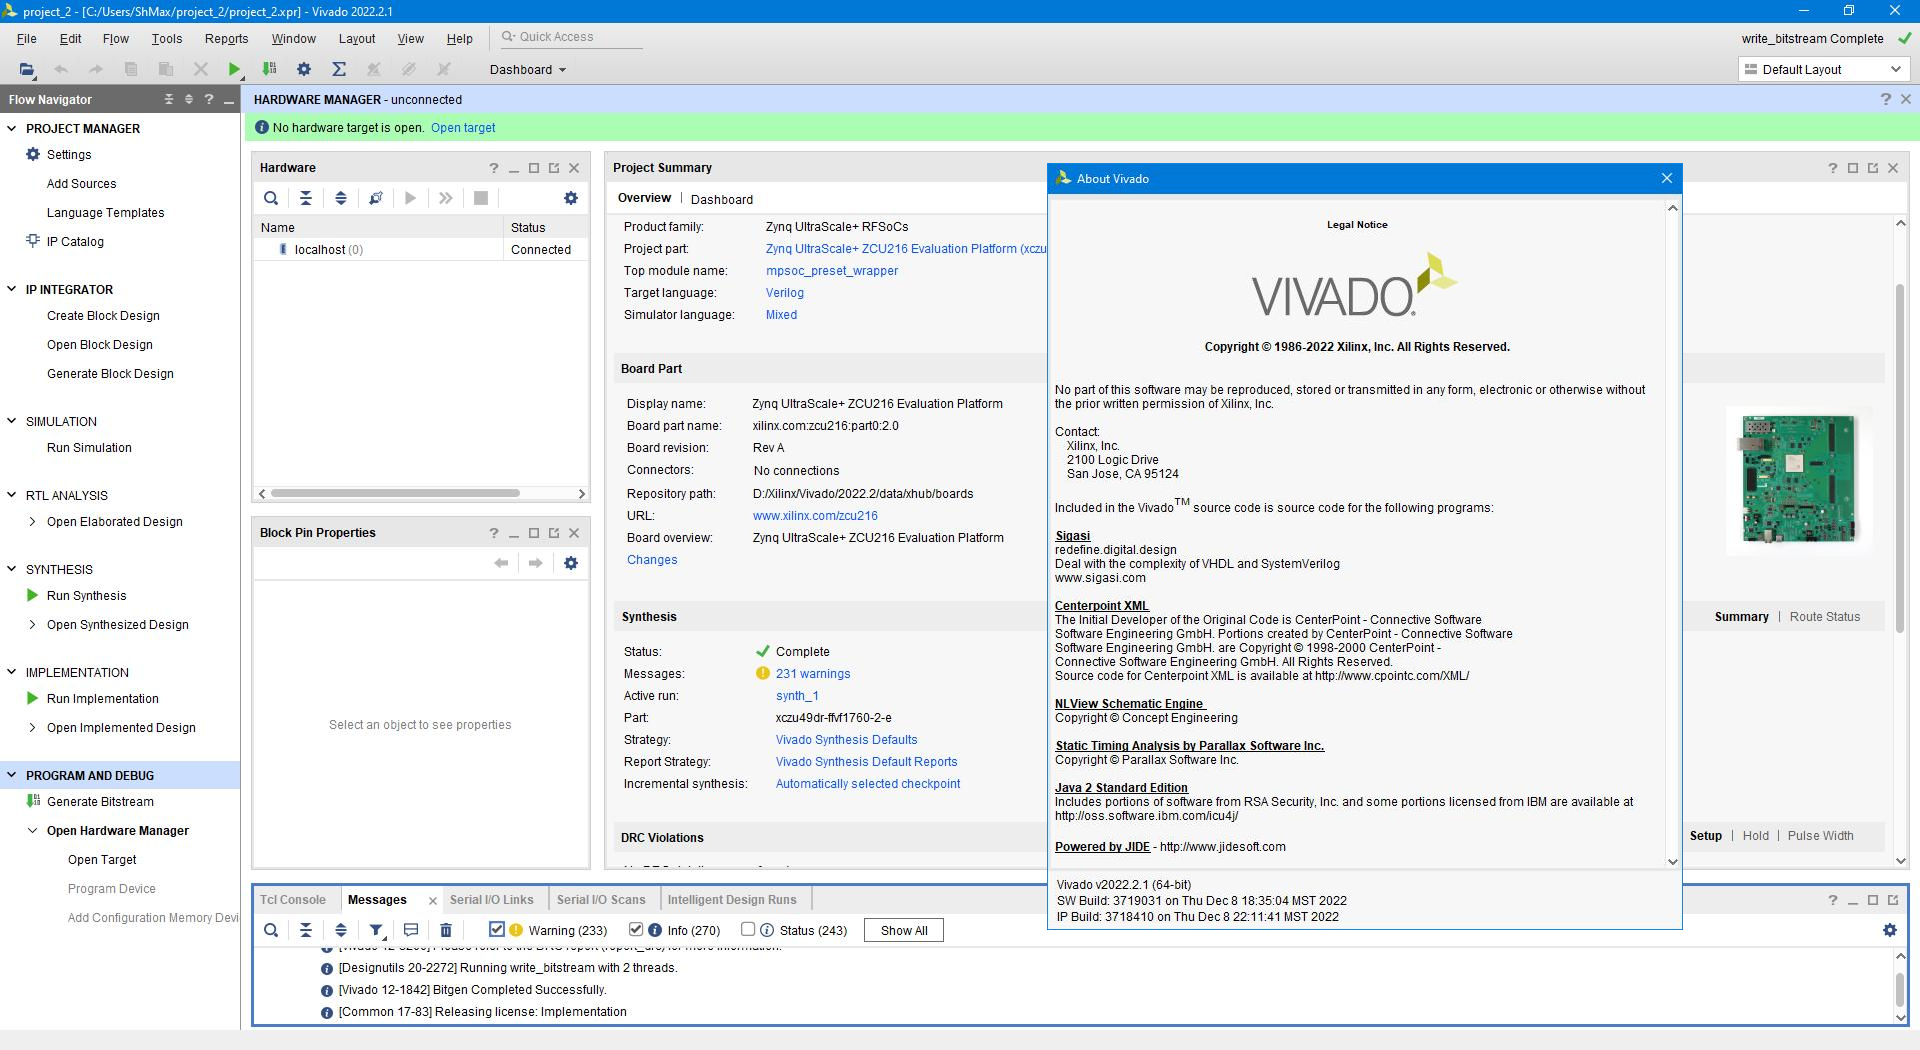Search in the Hardware panel
Image resolution: width=1920 pixels, height=1050 pixels.
click(271, 198)
